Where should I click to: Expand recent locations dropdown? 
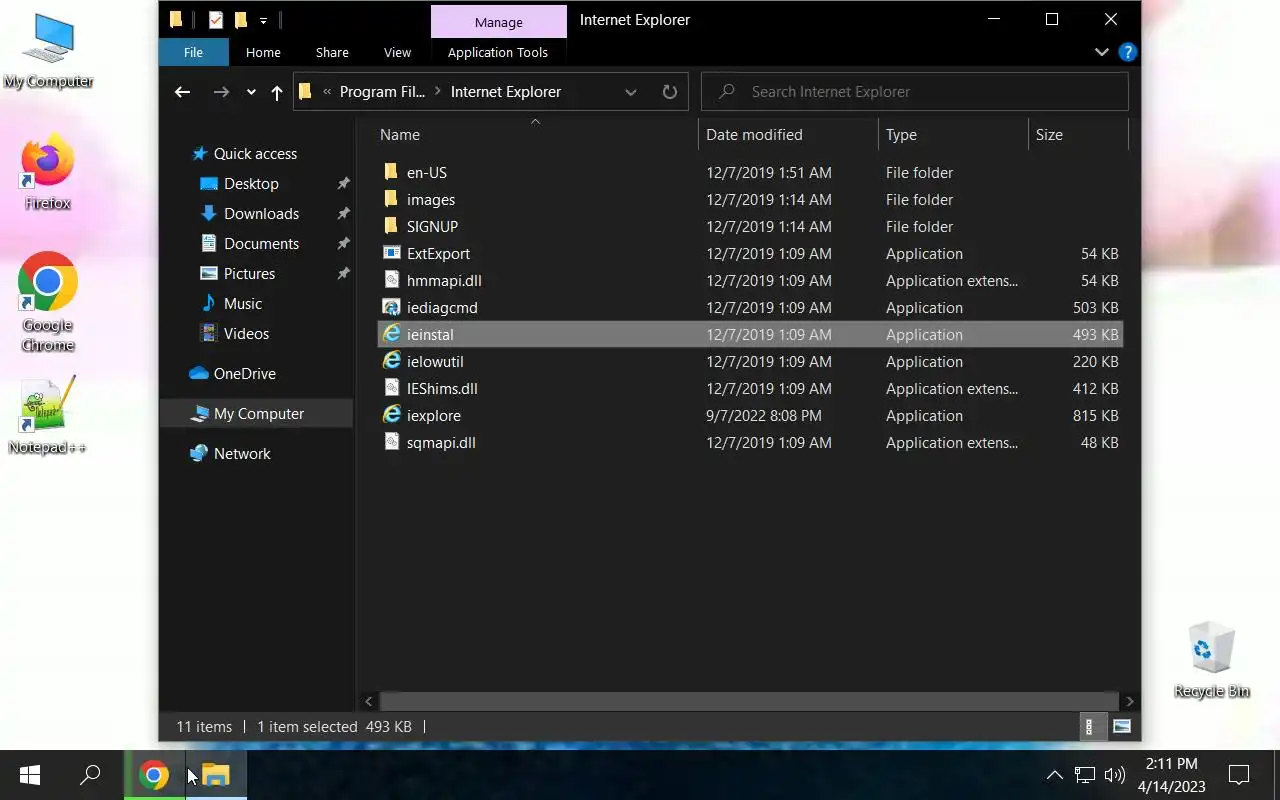(251, 92)
